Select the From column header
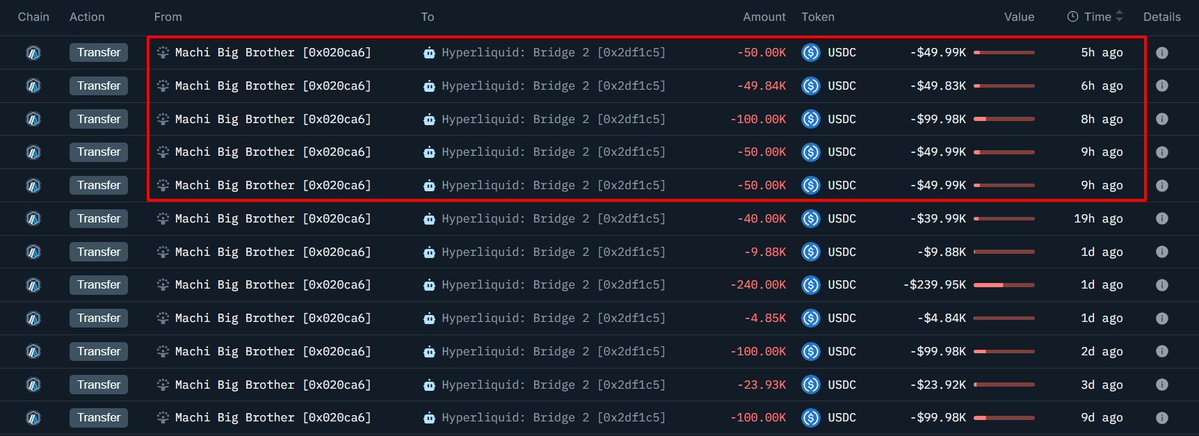The width and height of the screenshot is (1199, 436). pos(167,17)
